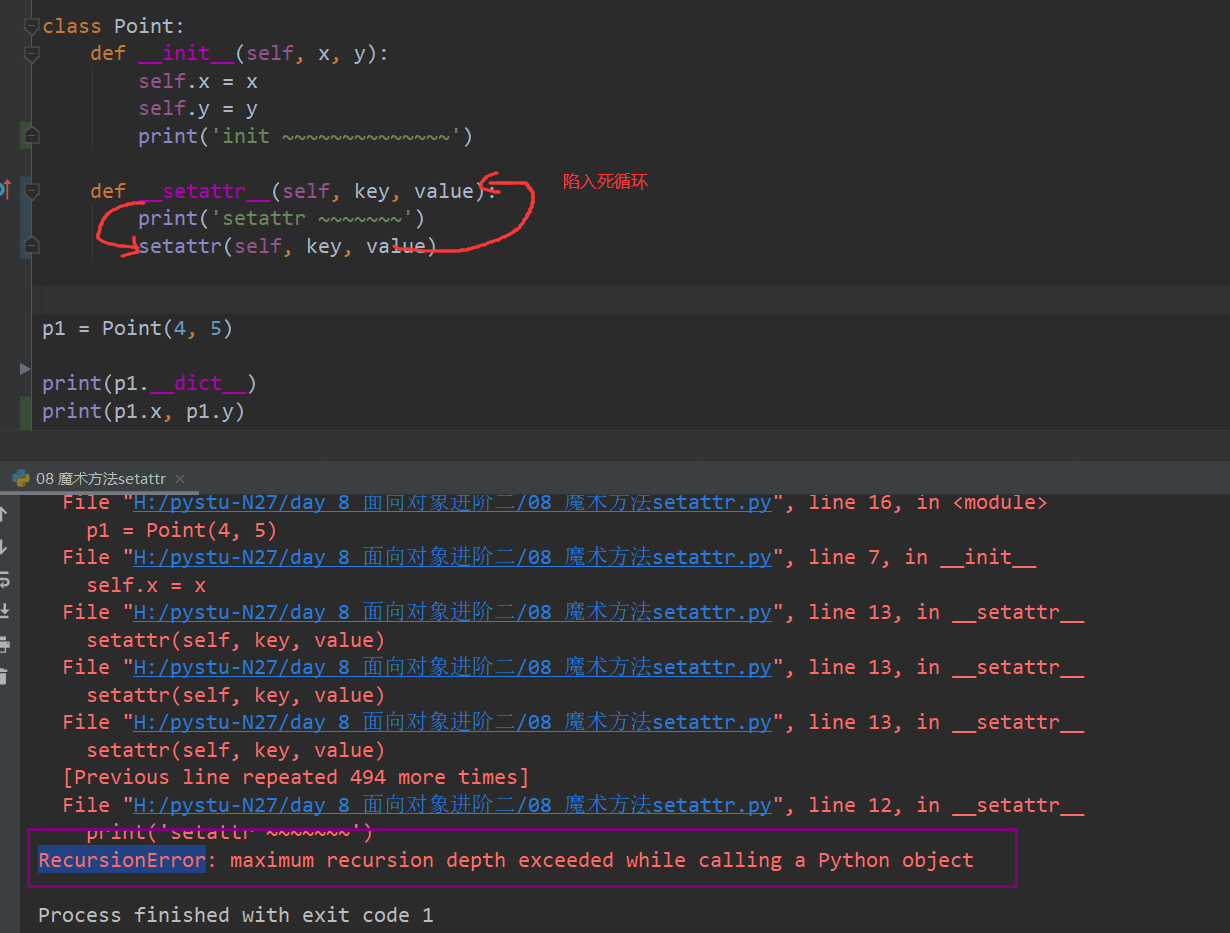The image size is (1230, 933).
Task: Toggle soft-wrap in the run console
Action: click(3, 579)
